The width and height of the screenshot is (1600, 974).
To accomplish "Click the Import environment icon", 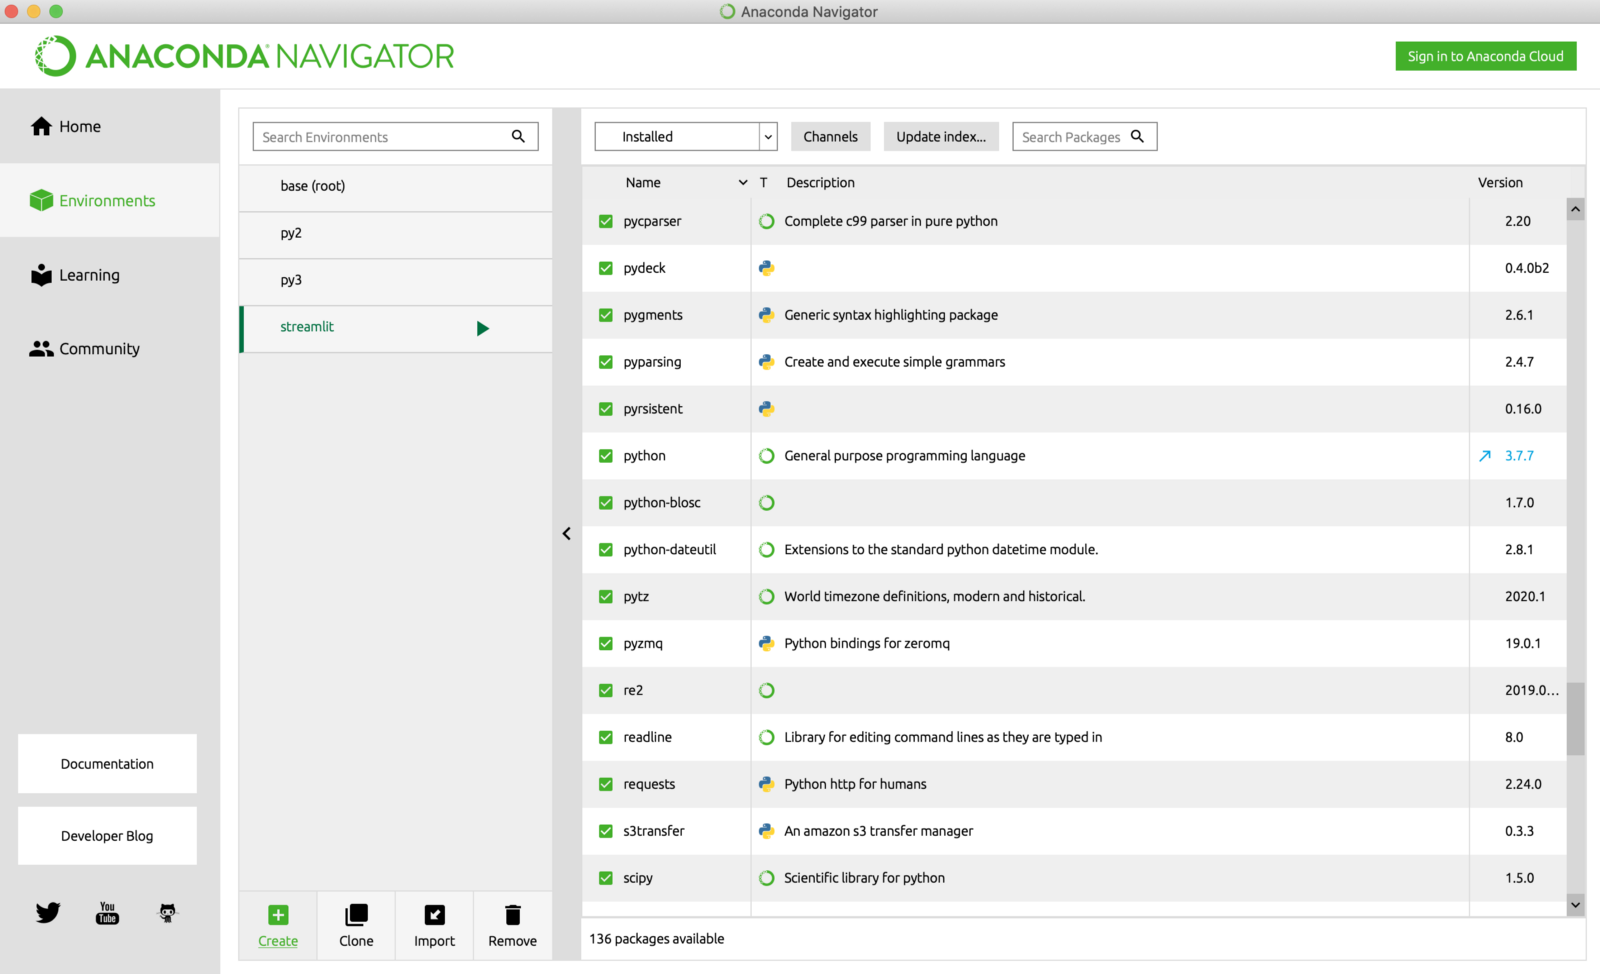I will [435, 915].
